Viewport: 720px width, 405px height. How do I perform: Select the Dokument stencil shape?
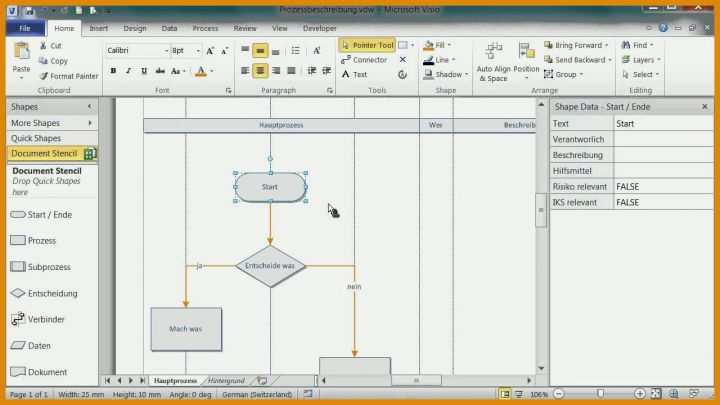(x=39, y=372)
